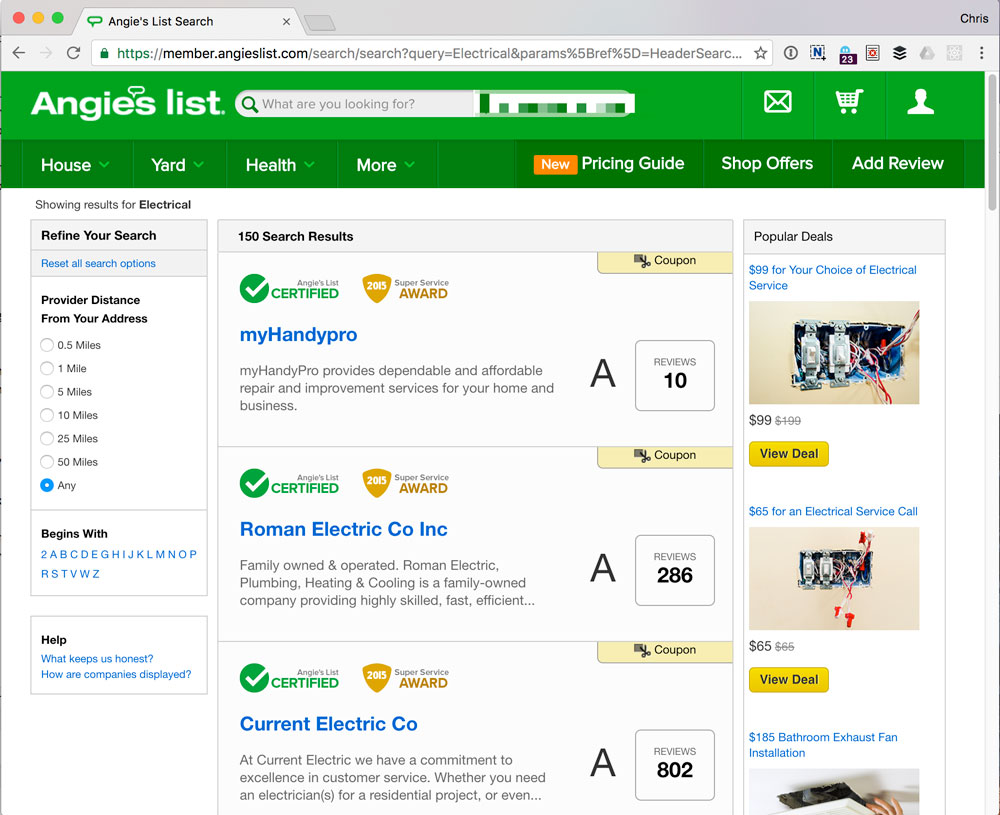Filter by letter R under Begins With
Viewport: 1000px width, 815px height.
45,574
